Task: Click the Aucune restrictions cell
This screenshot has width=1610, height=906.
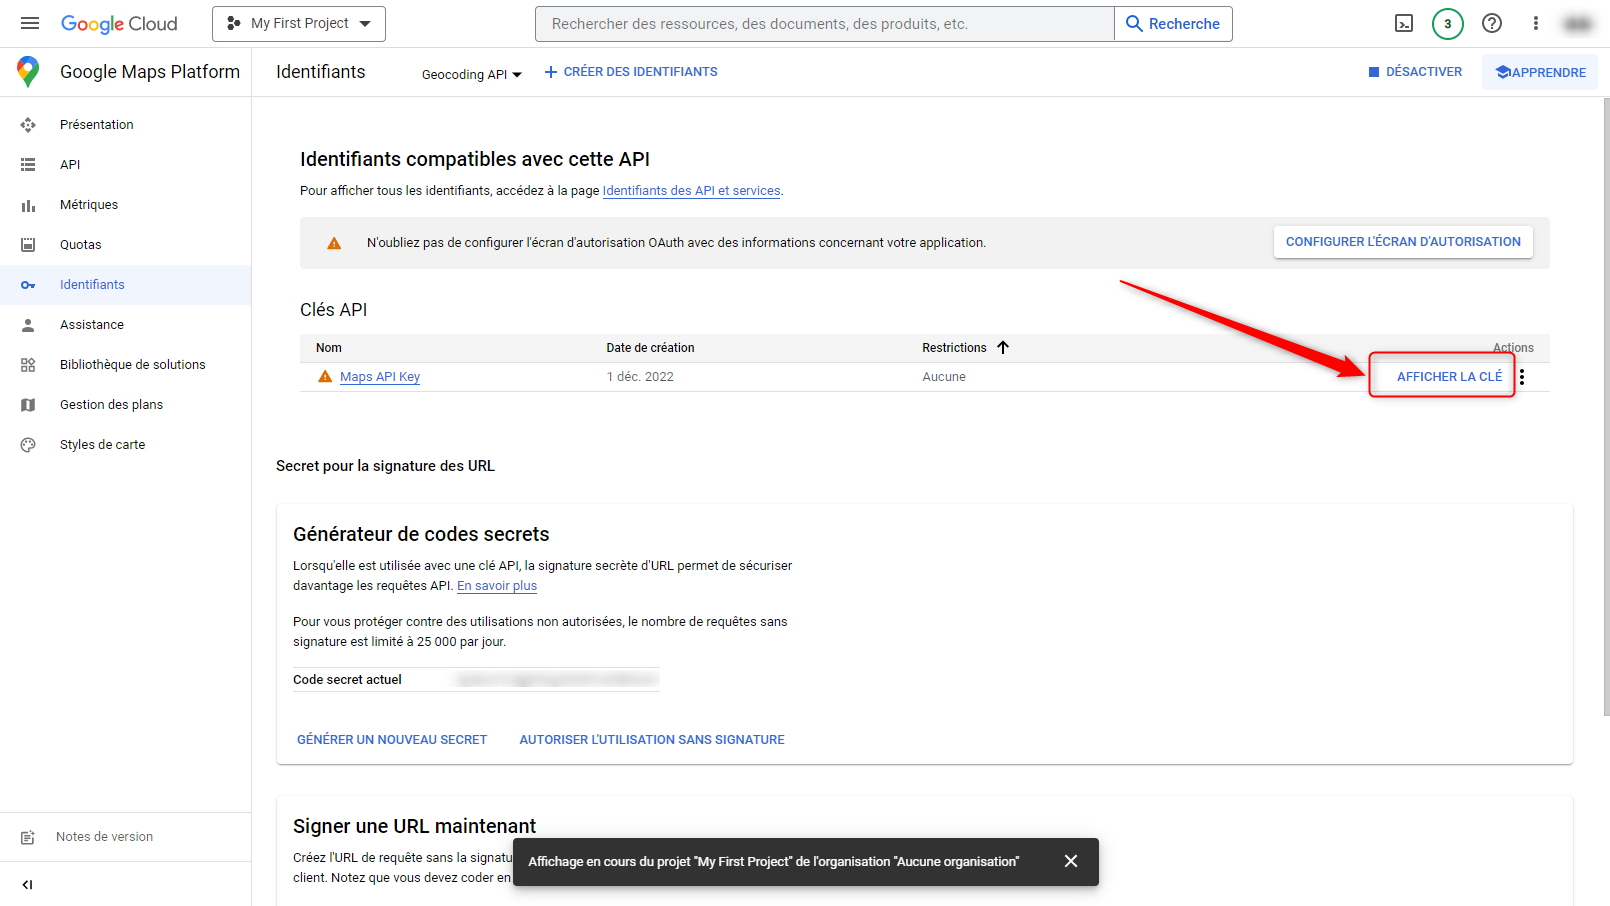Action: pyautogui.click(x=944, y=377)
